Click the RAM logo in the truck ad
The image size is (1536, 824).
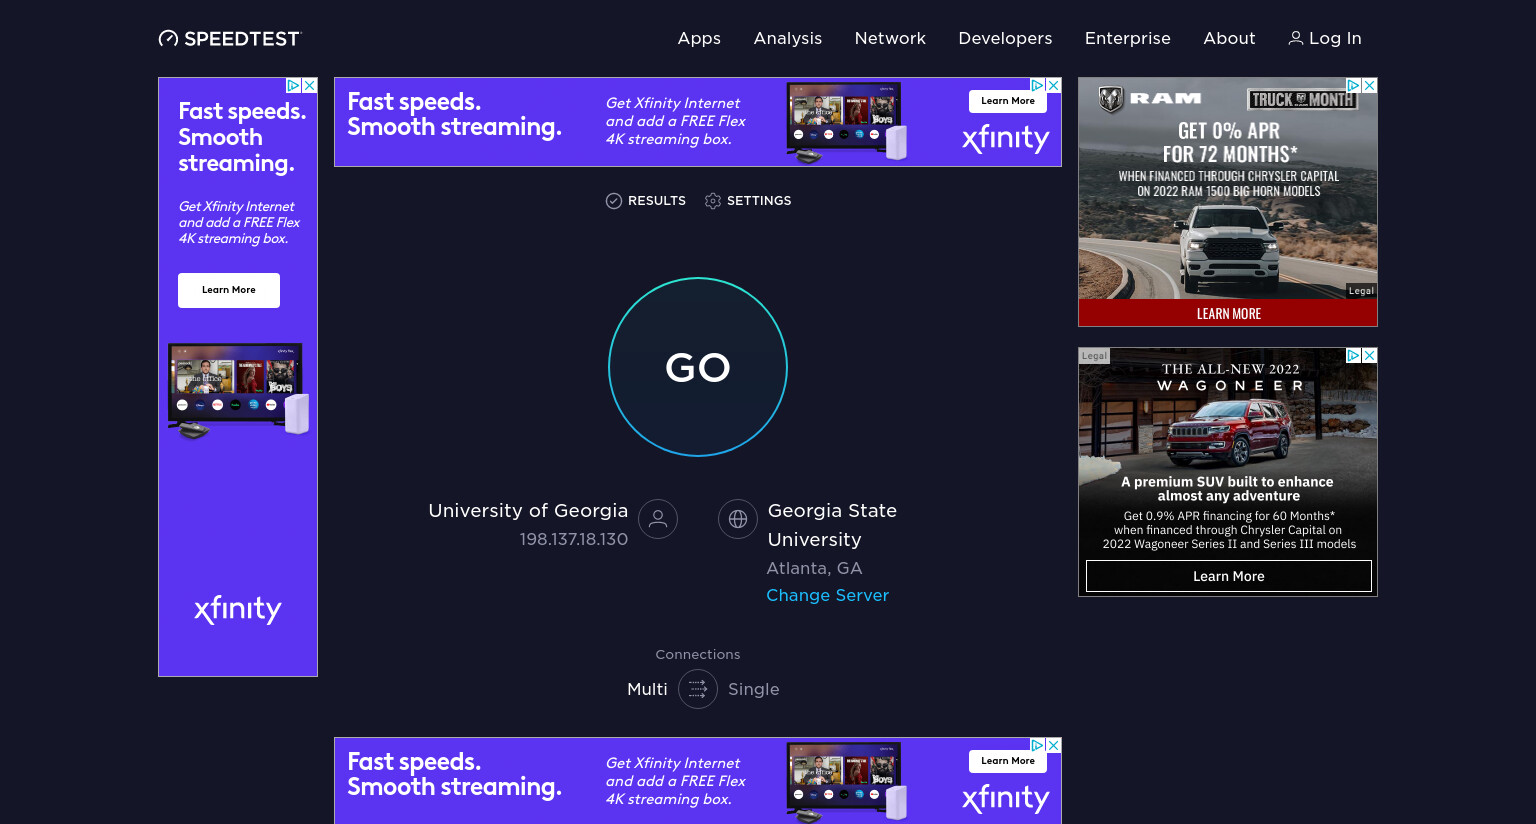(x=1150, y=99)
